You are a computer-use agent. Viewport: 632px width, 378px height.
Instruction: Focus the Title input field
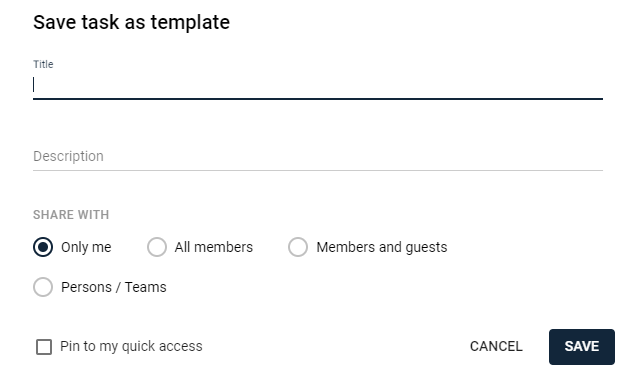coord(318,85)
